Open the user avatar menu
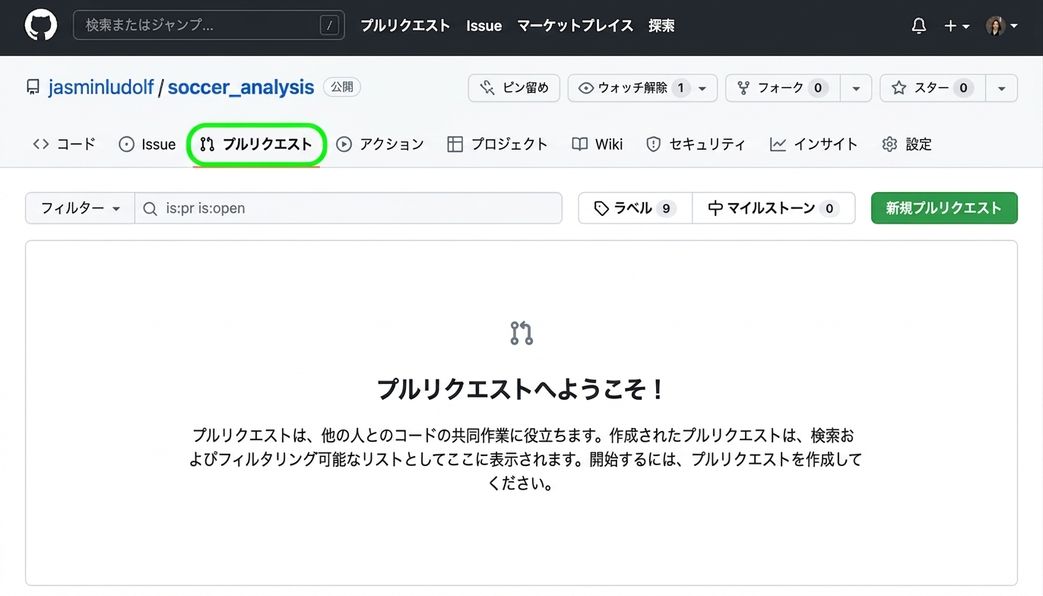Screen dimensions: 1043x596 pyautogui.click(x=1002, y=26)
